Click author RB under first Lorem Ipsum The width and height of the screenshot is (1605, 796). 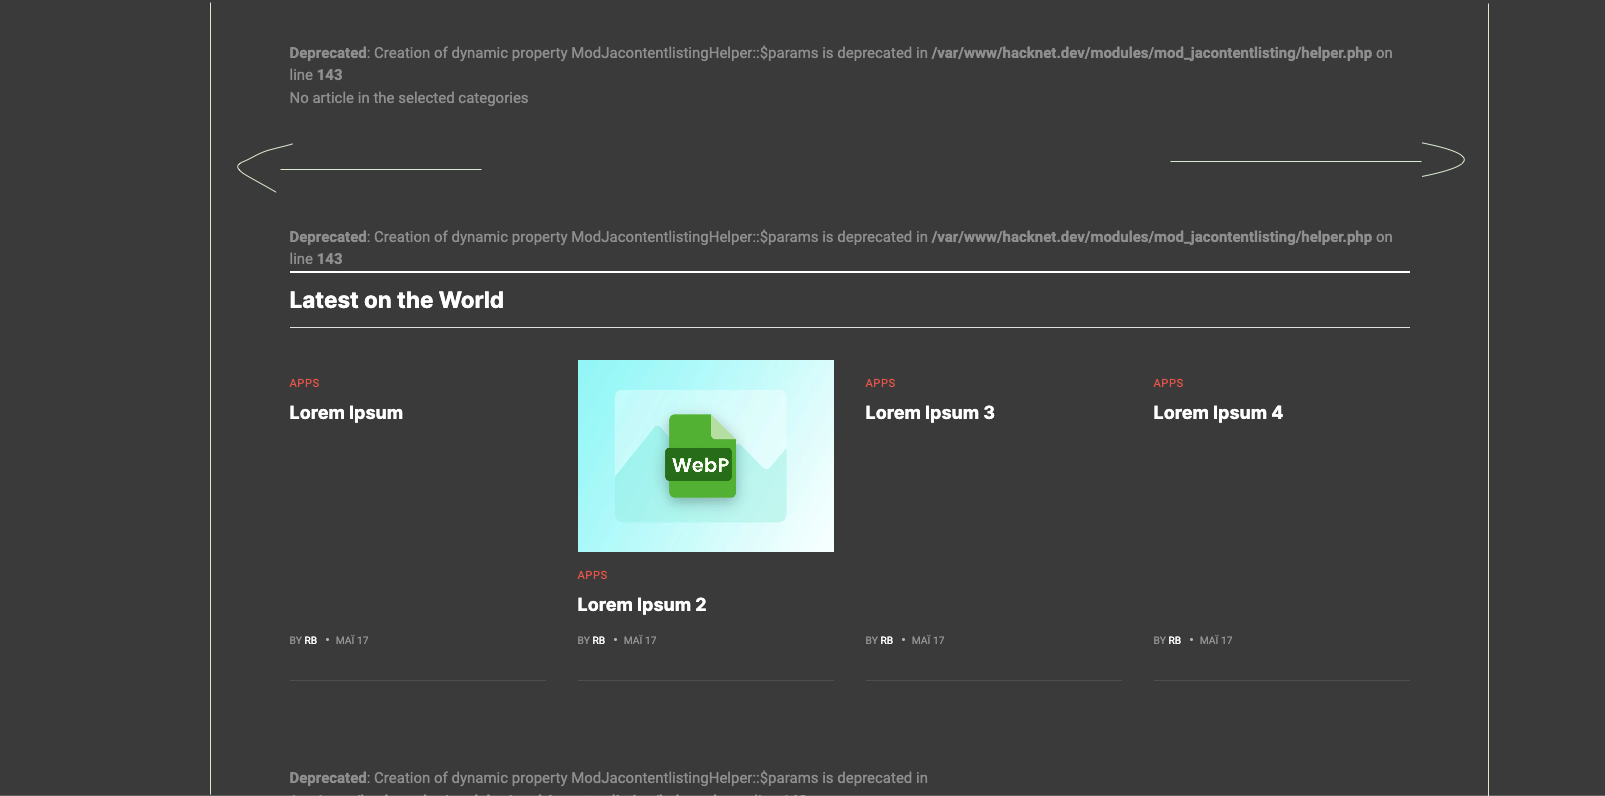click(311, 641)
